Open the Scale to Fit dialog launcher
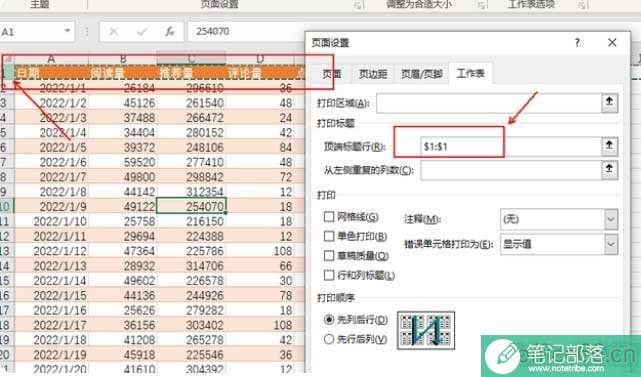This screenshot has width=641, height=377. coord(482,5)
